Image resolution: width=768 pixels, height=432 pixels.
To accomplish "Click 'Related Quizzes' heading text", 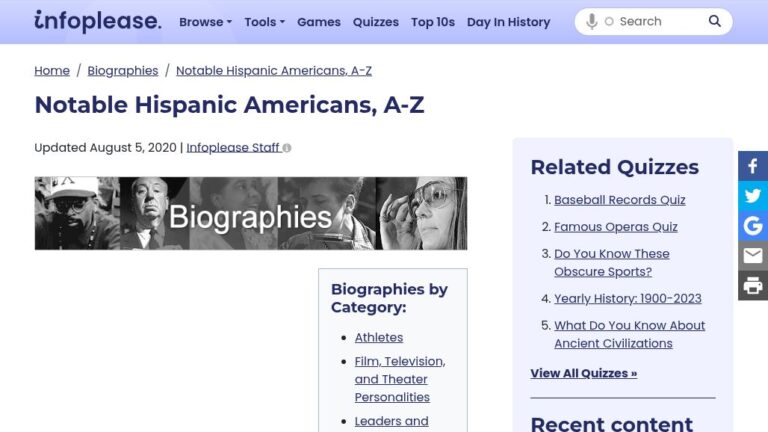I will (615, 167).
